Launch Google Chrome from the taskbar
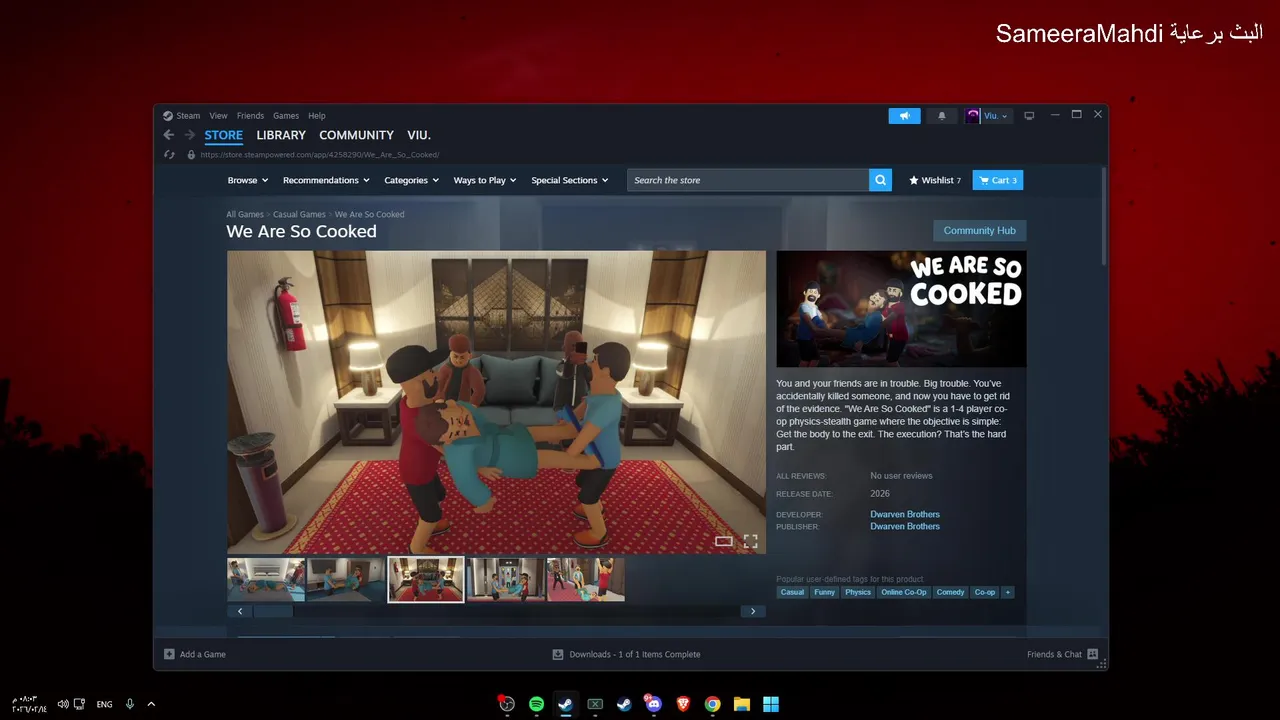The image size is (1280, 720). click(712, 704)
